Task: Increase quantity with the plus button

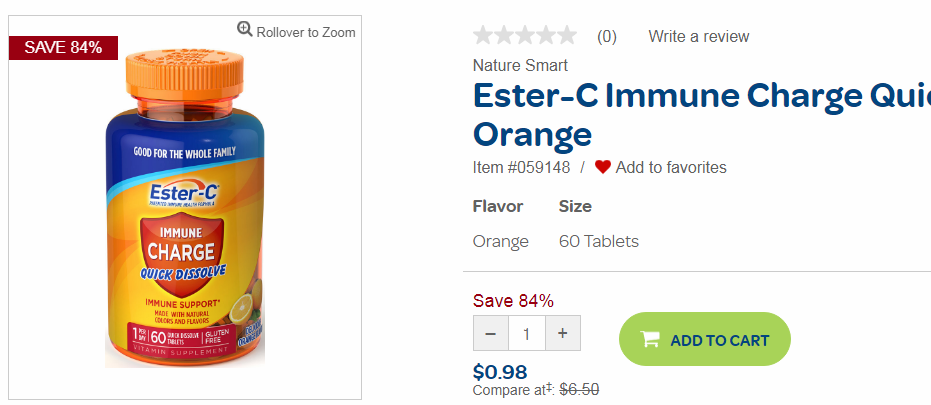Action: (x=563, y=333)
